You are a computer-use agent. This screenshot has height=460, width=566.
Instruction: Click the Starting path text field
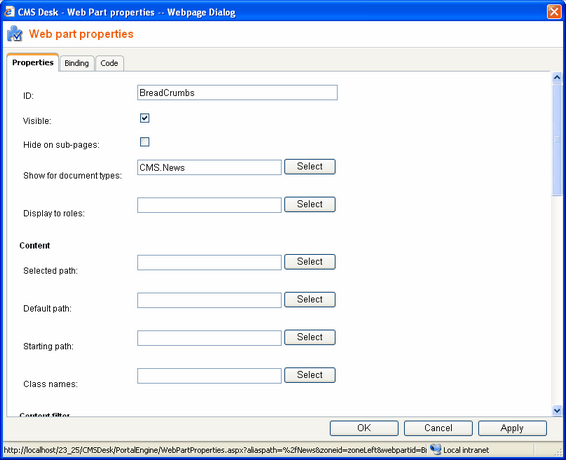click(x=209, y=338)
